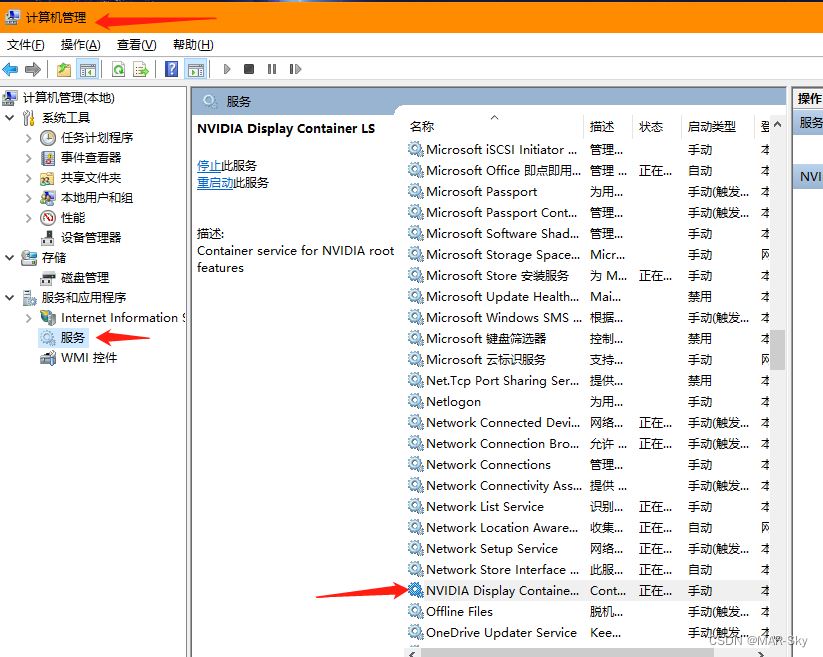Select Microsoft Windows SMS service row
Viewport: 823px width, 657px height.
coord(588,317)
